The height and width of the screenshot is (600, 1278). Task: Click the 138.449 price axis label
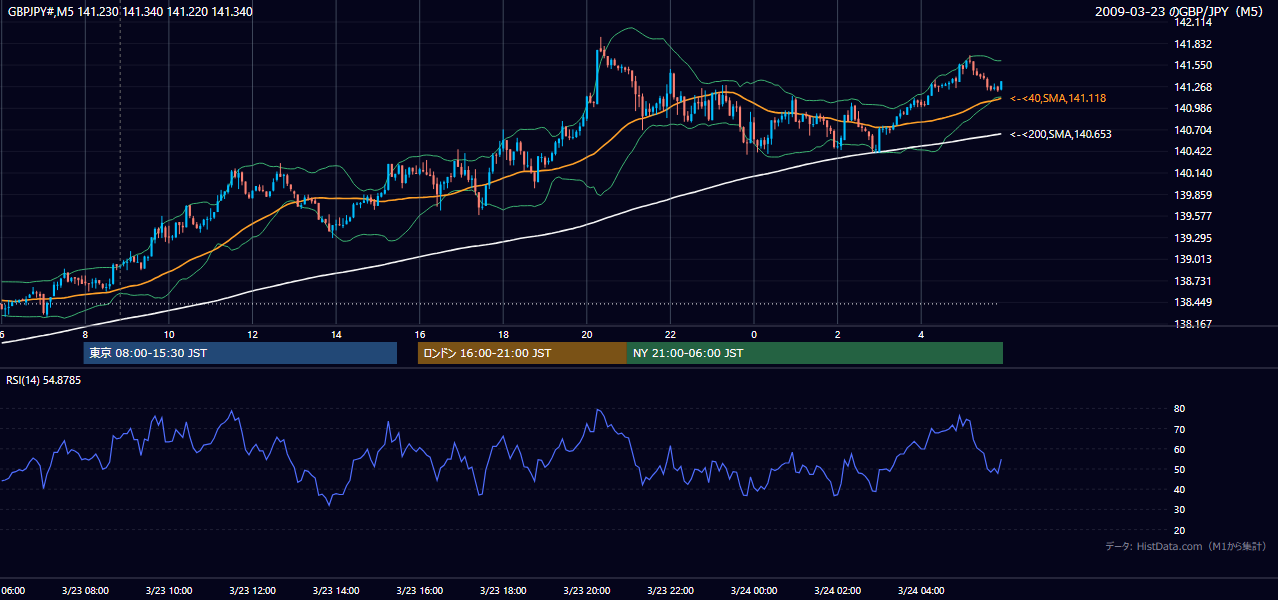1193,303
